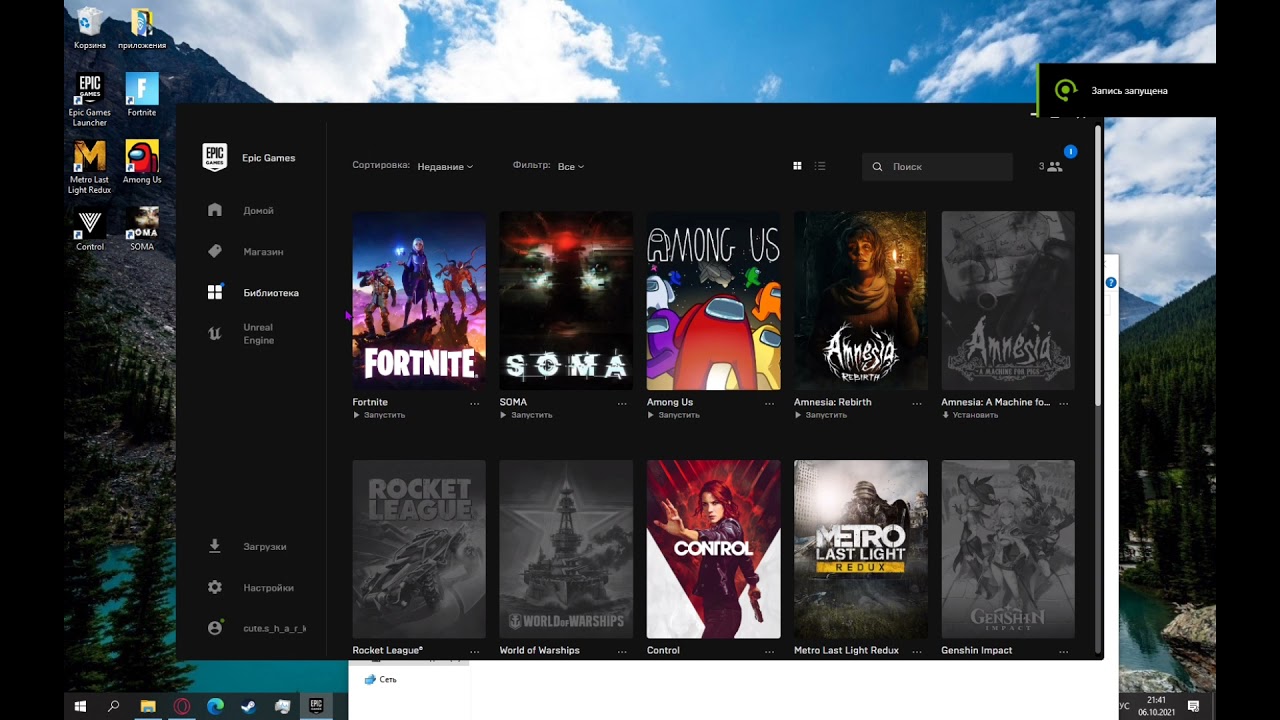Open the Windows Start menu
This screenshot has width=1280, height=720.
coord(81,706)
